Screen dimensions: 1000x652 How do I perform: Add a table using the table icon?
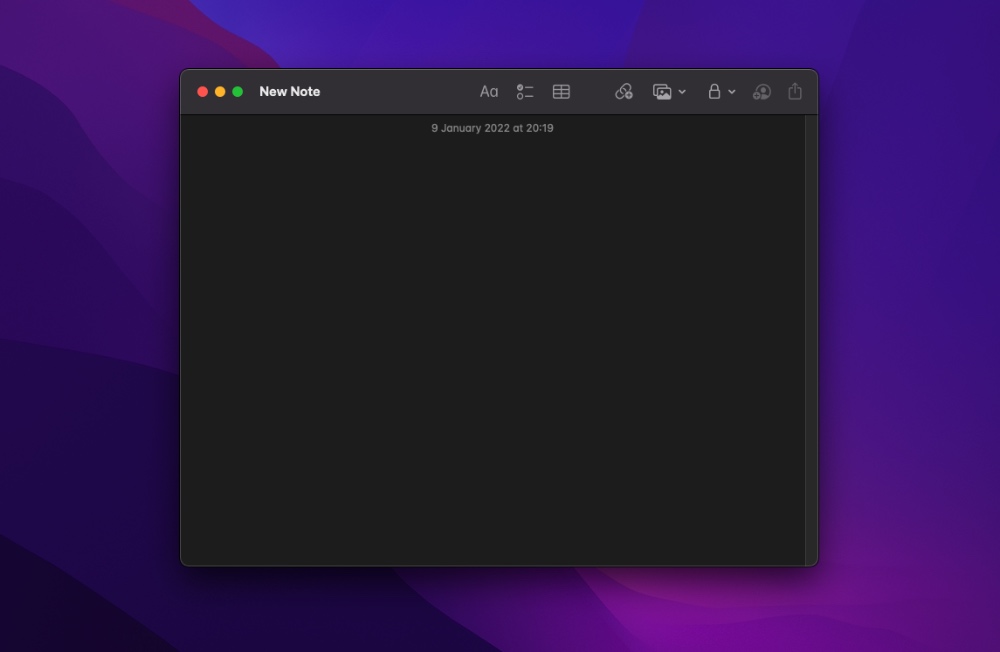click(x=561, y=92)
